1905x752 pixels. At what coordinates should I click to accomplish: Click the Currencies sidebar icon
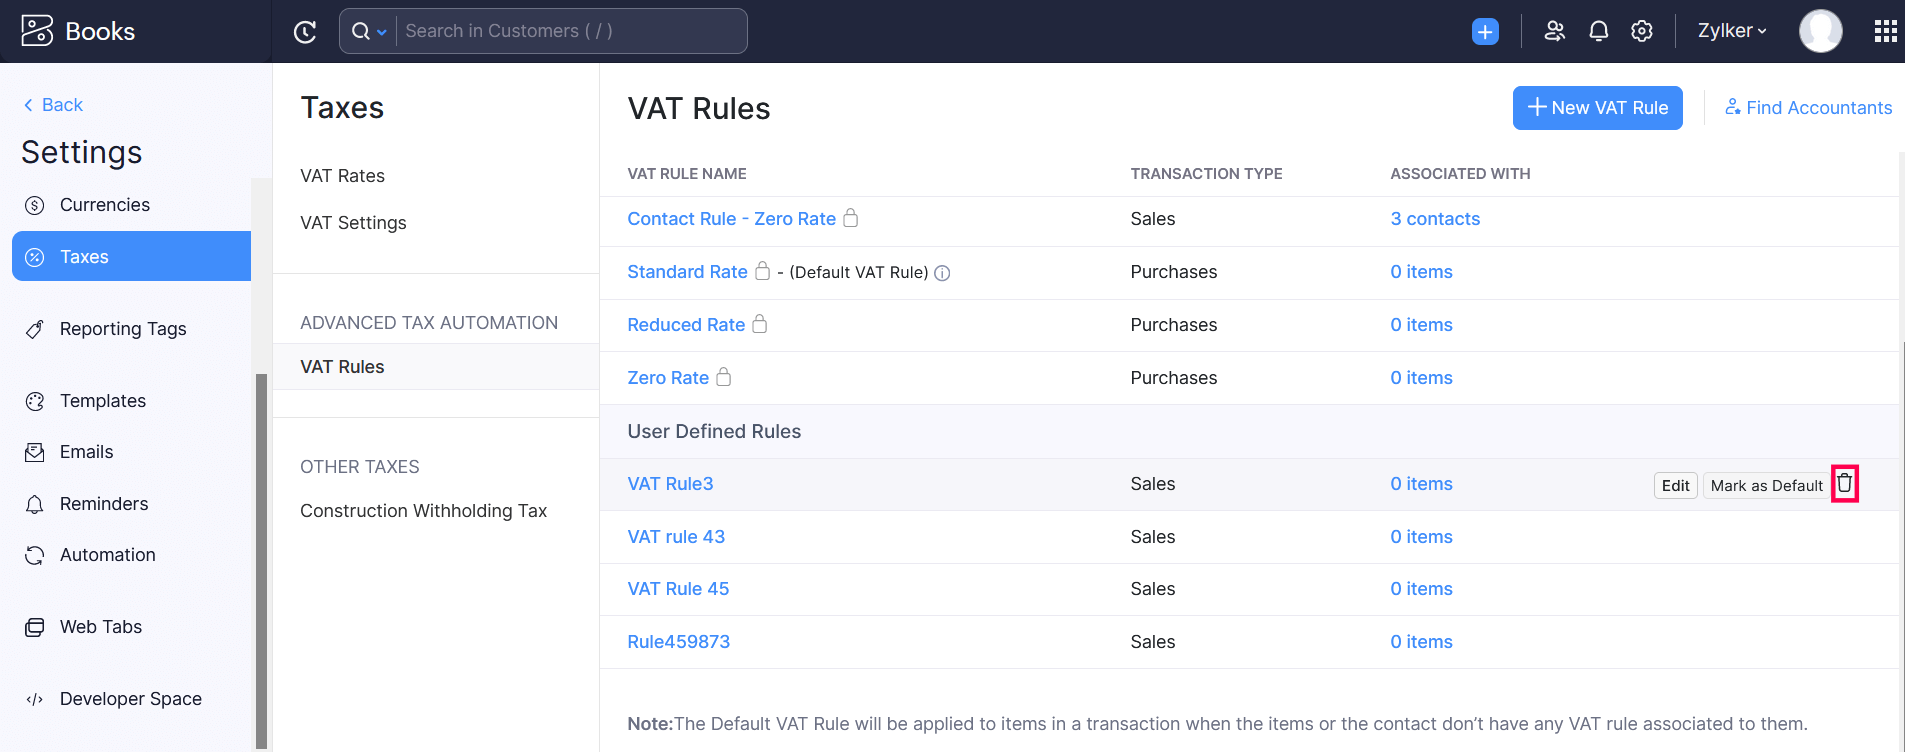36,204
